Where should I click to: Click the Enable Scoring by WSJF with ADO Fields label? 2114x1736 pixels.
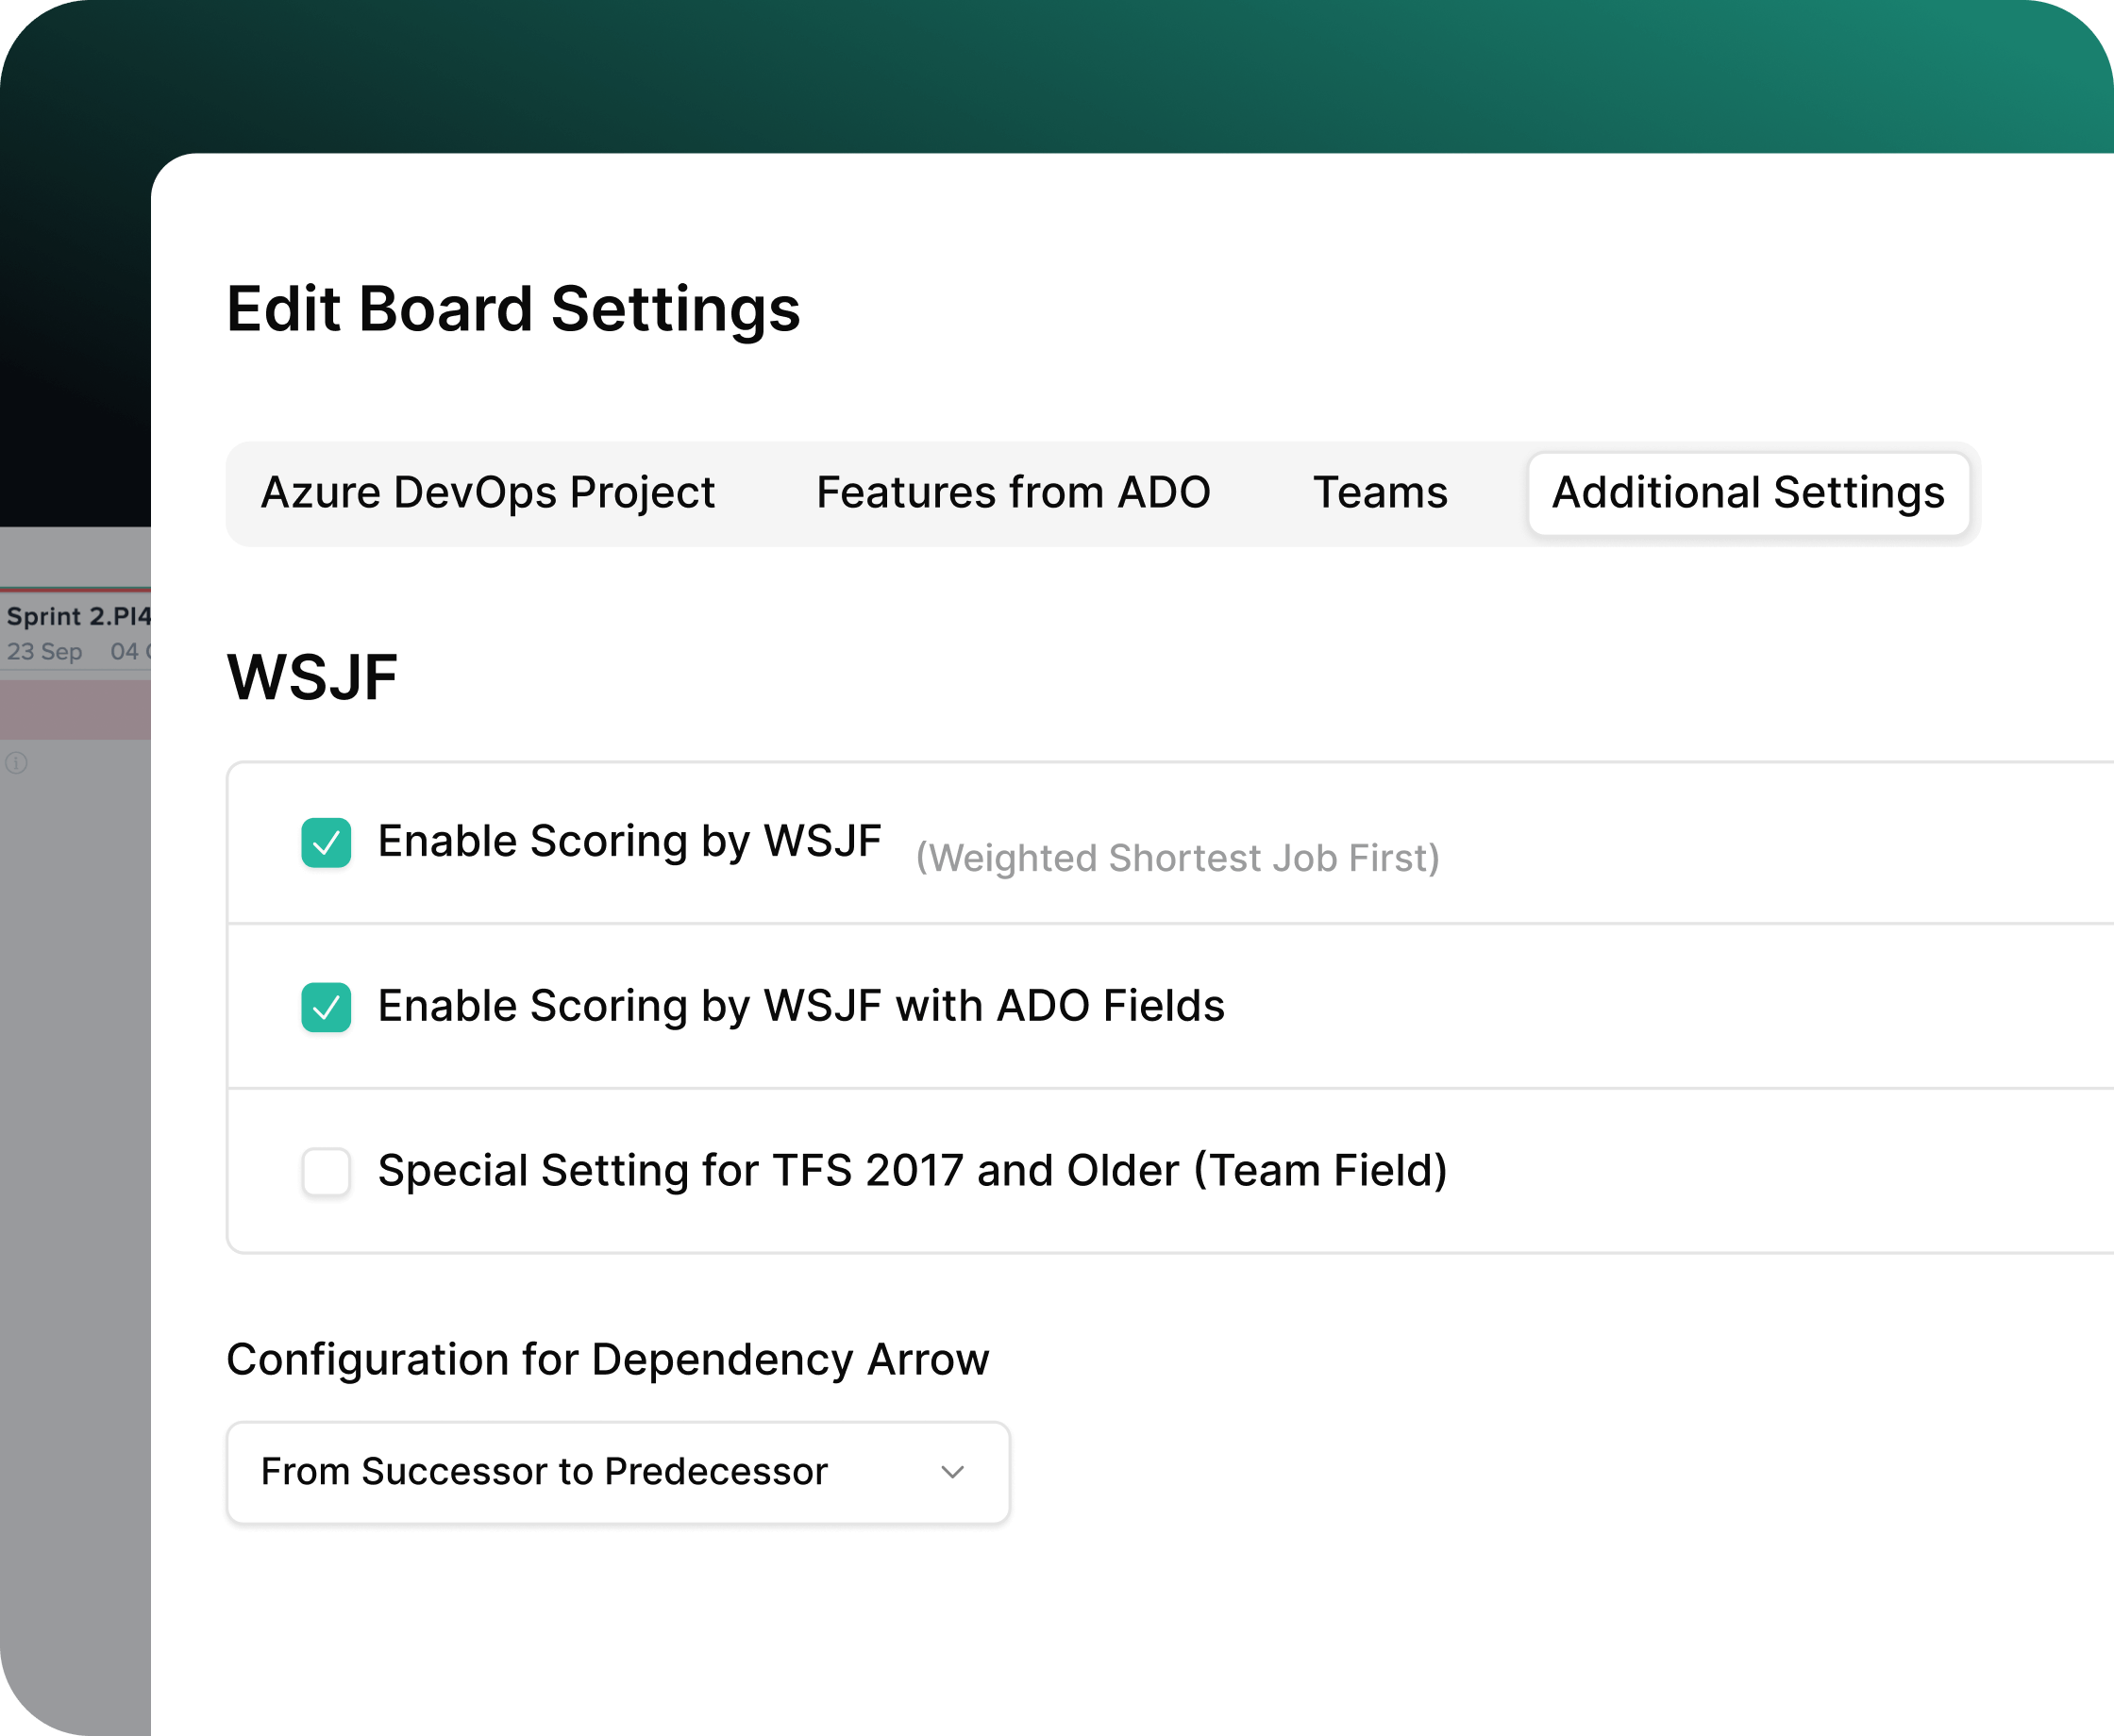[x=800, y=1005]
